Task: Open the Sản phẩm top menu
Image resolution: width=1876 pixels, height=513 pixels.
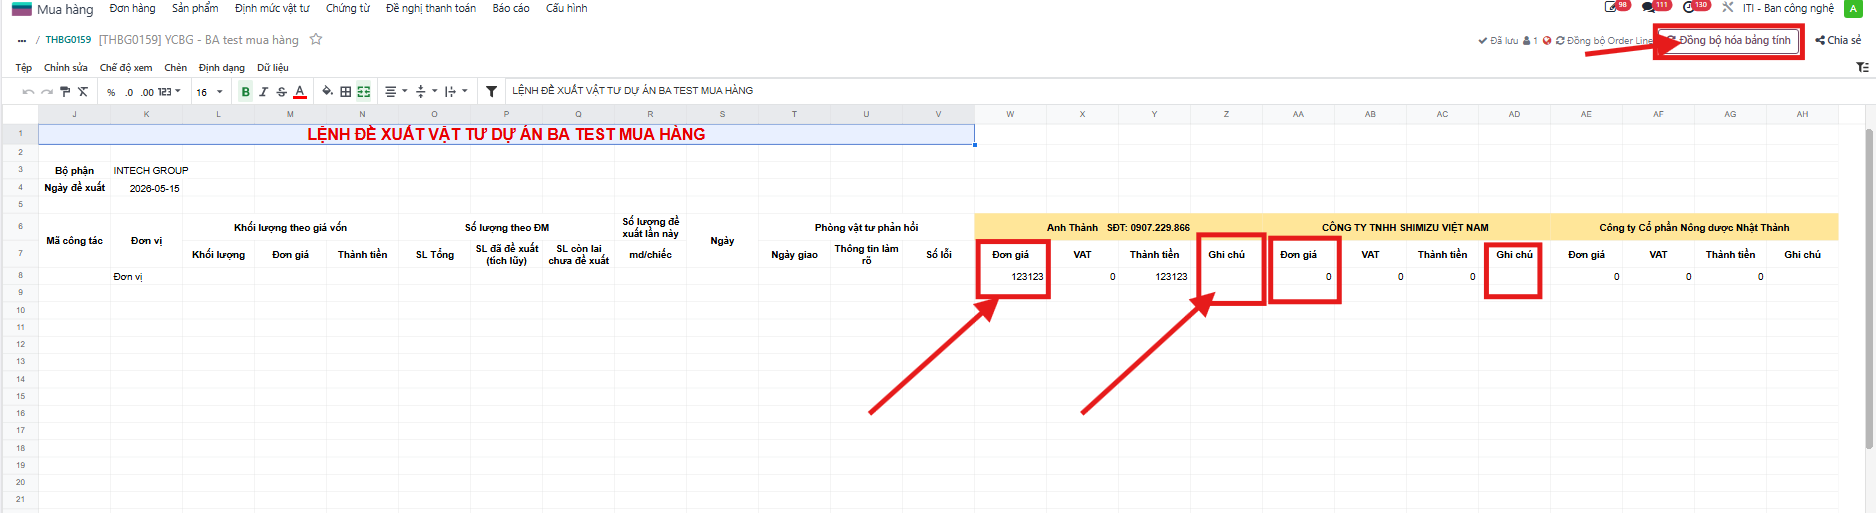Action: coord(195,8)
